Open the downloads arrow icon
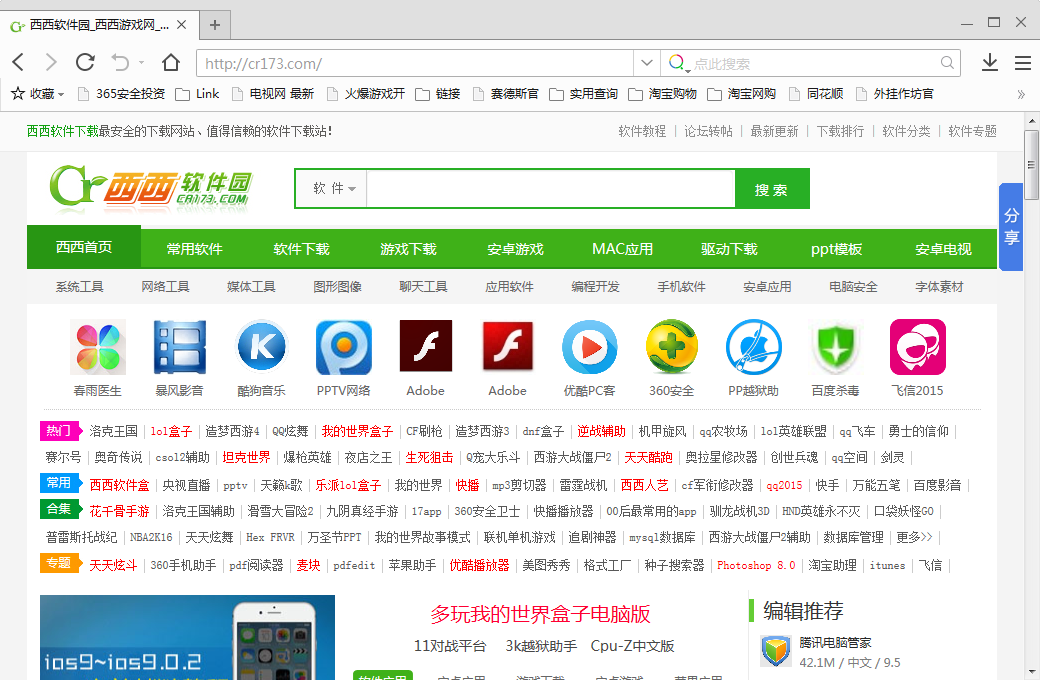 pyautogui.click(x=990, y=62)
